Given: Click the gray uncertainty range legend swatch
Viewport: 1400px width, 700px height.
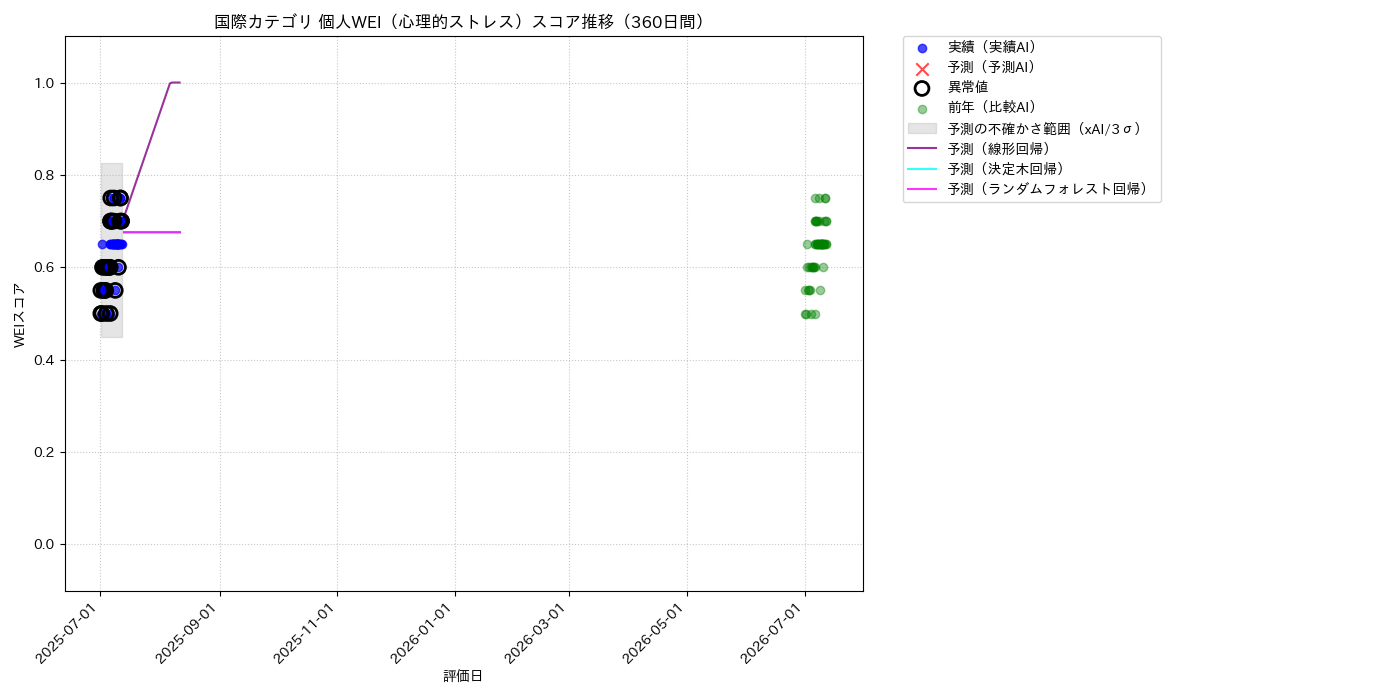Looking at the screenshot, I should pos(922,128).
